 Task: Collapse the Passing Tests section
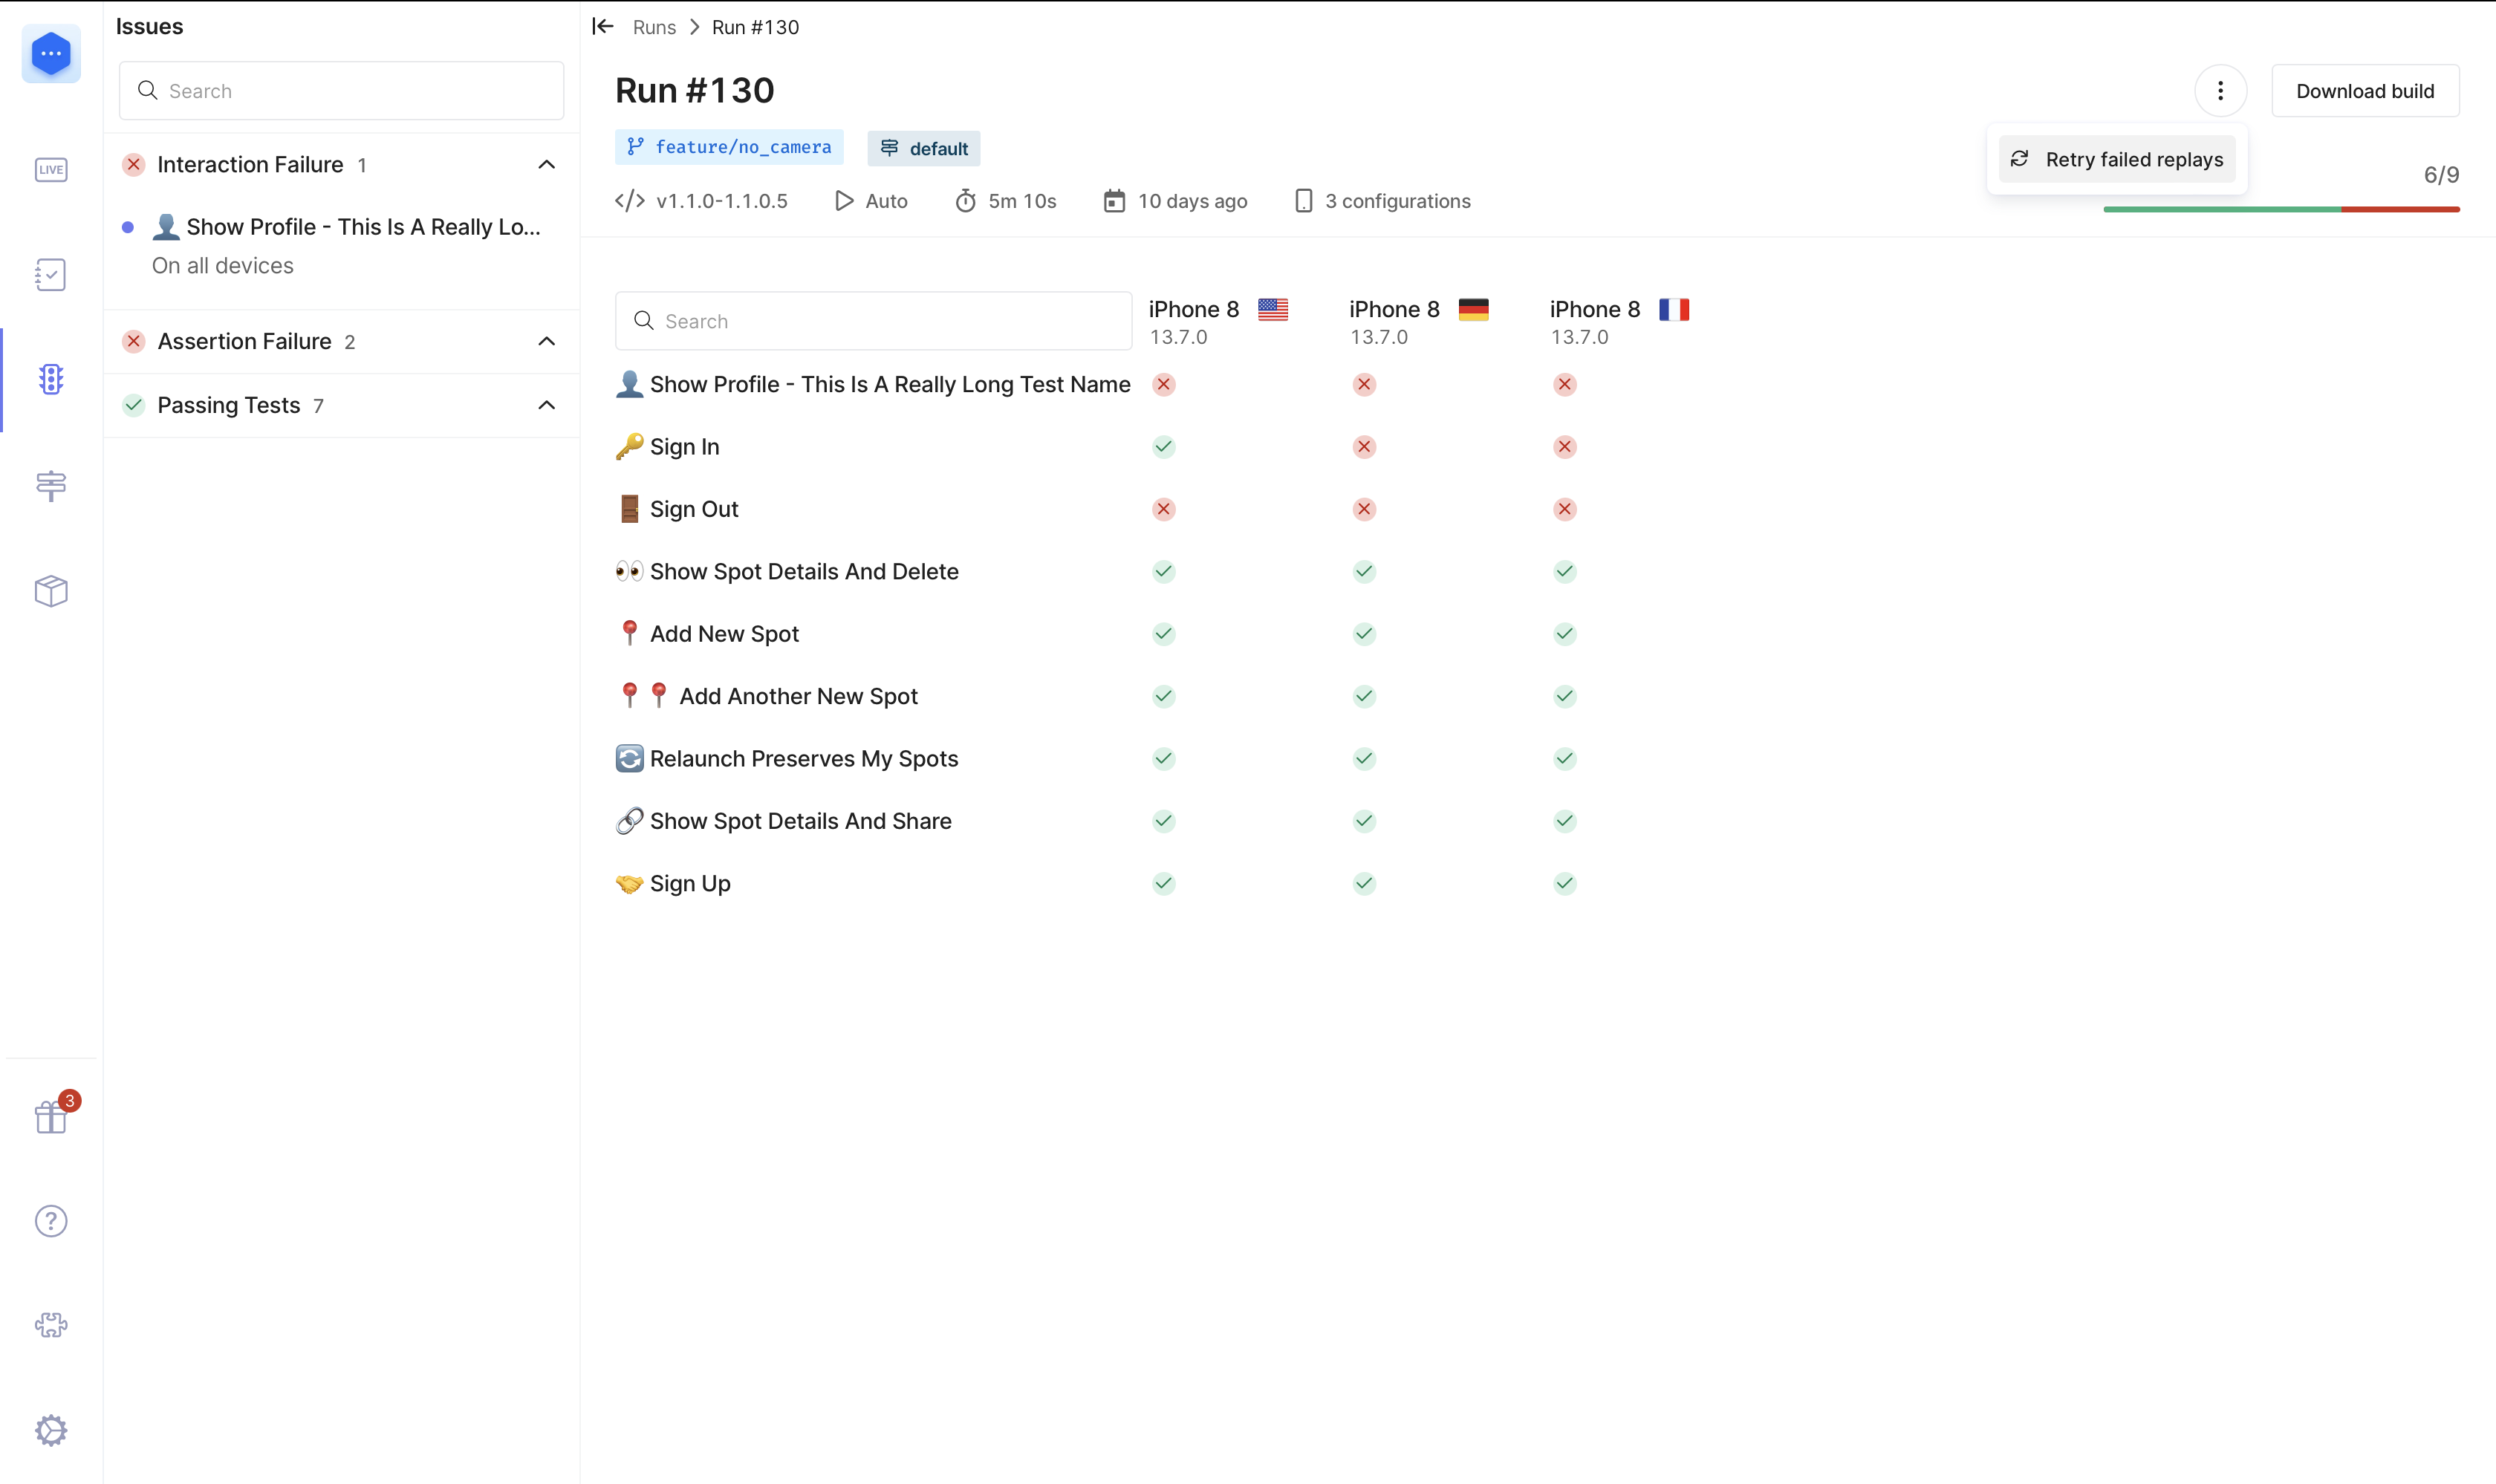[546, 406]
